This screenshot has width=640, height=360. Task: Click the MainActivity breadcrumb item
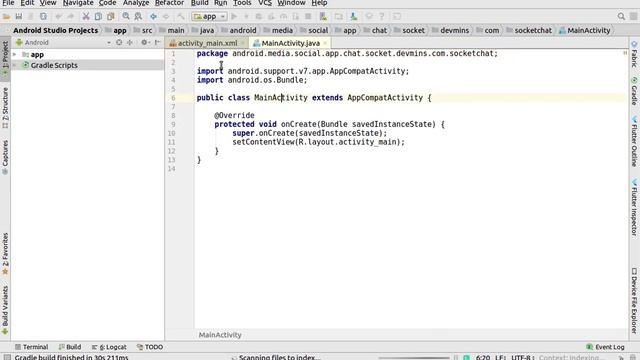(585, 31)
